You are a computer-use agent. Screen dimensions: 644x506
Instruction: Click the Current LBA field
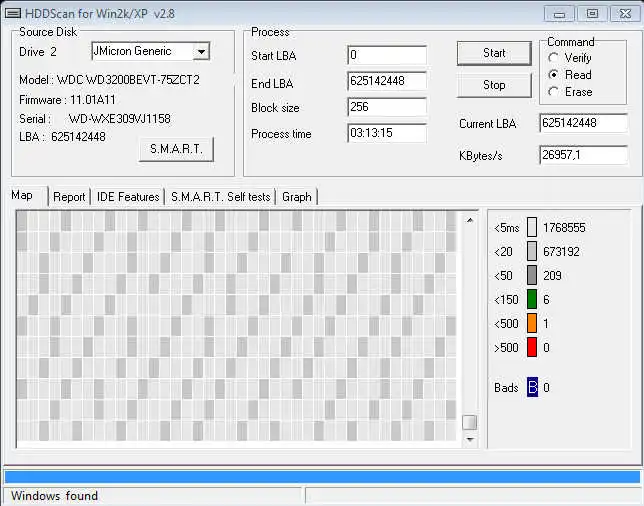(x=583, y=123)
